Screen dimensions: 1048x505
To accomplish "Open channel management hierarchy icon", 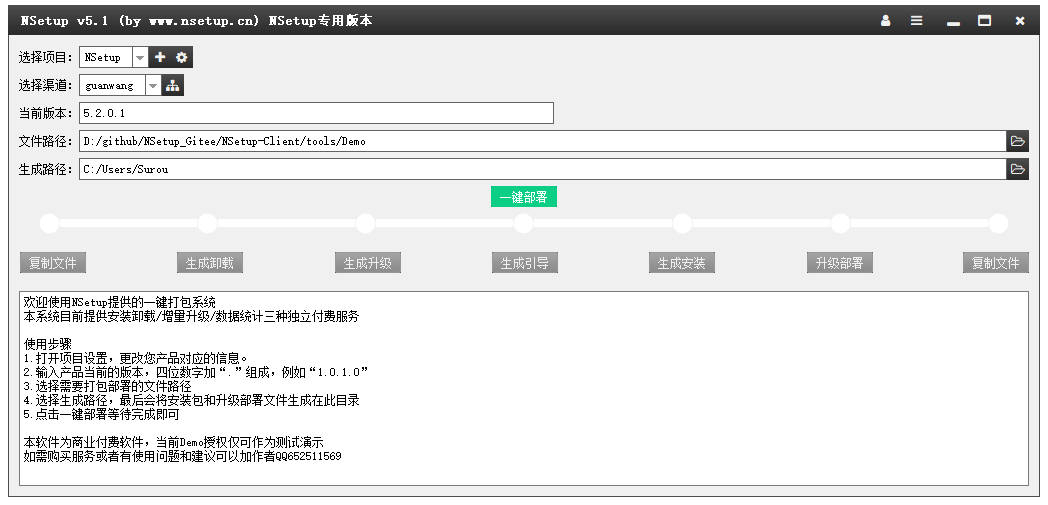I will 173,86.
